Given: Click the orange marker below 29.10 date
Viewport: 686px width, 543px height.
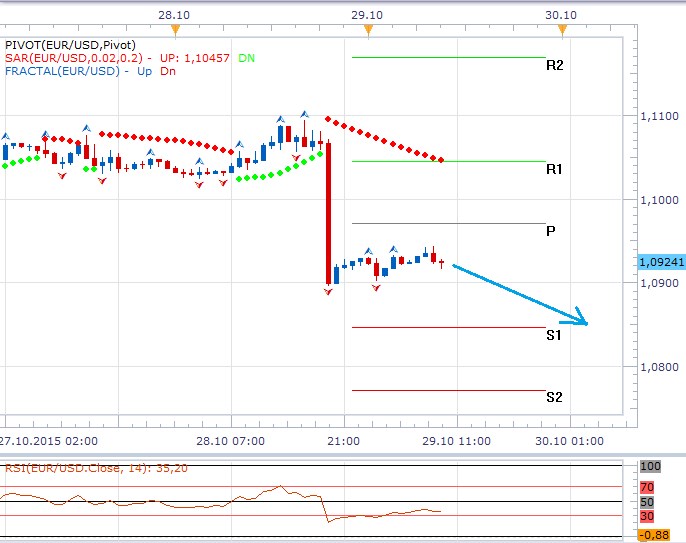Looking at the screenshot, I should coord(368,31).
